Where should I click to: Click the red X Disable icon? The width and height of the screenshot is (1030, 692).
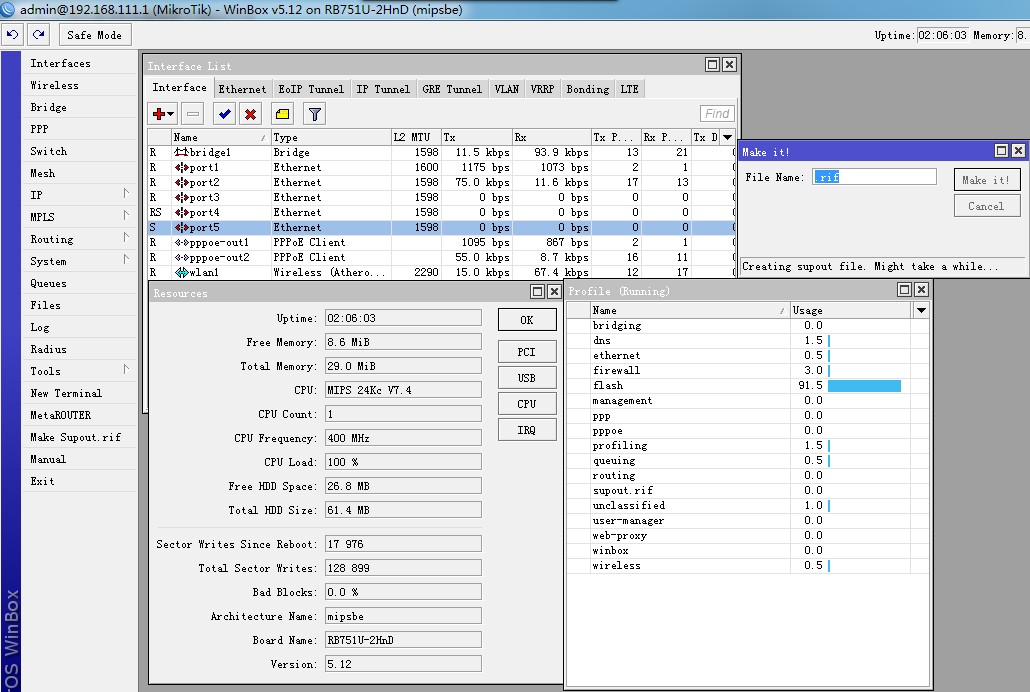click(x=250, y=114)
